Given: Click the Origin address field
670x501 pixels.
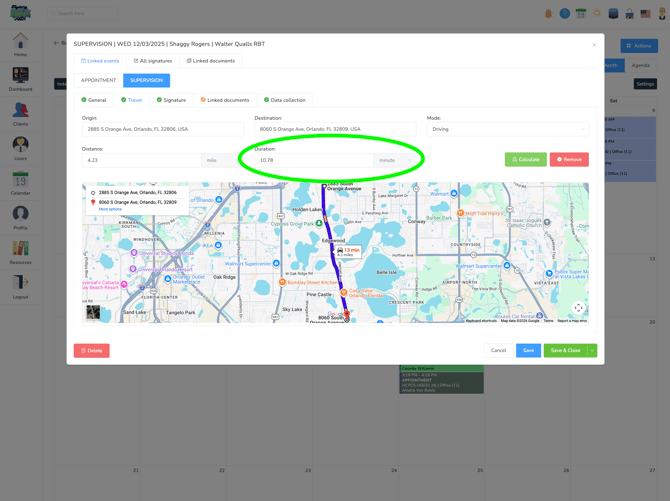Looking at the screenshot, I should coord(163,129).
